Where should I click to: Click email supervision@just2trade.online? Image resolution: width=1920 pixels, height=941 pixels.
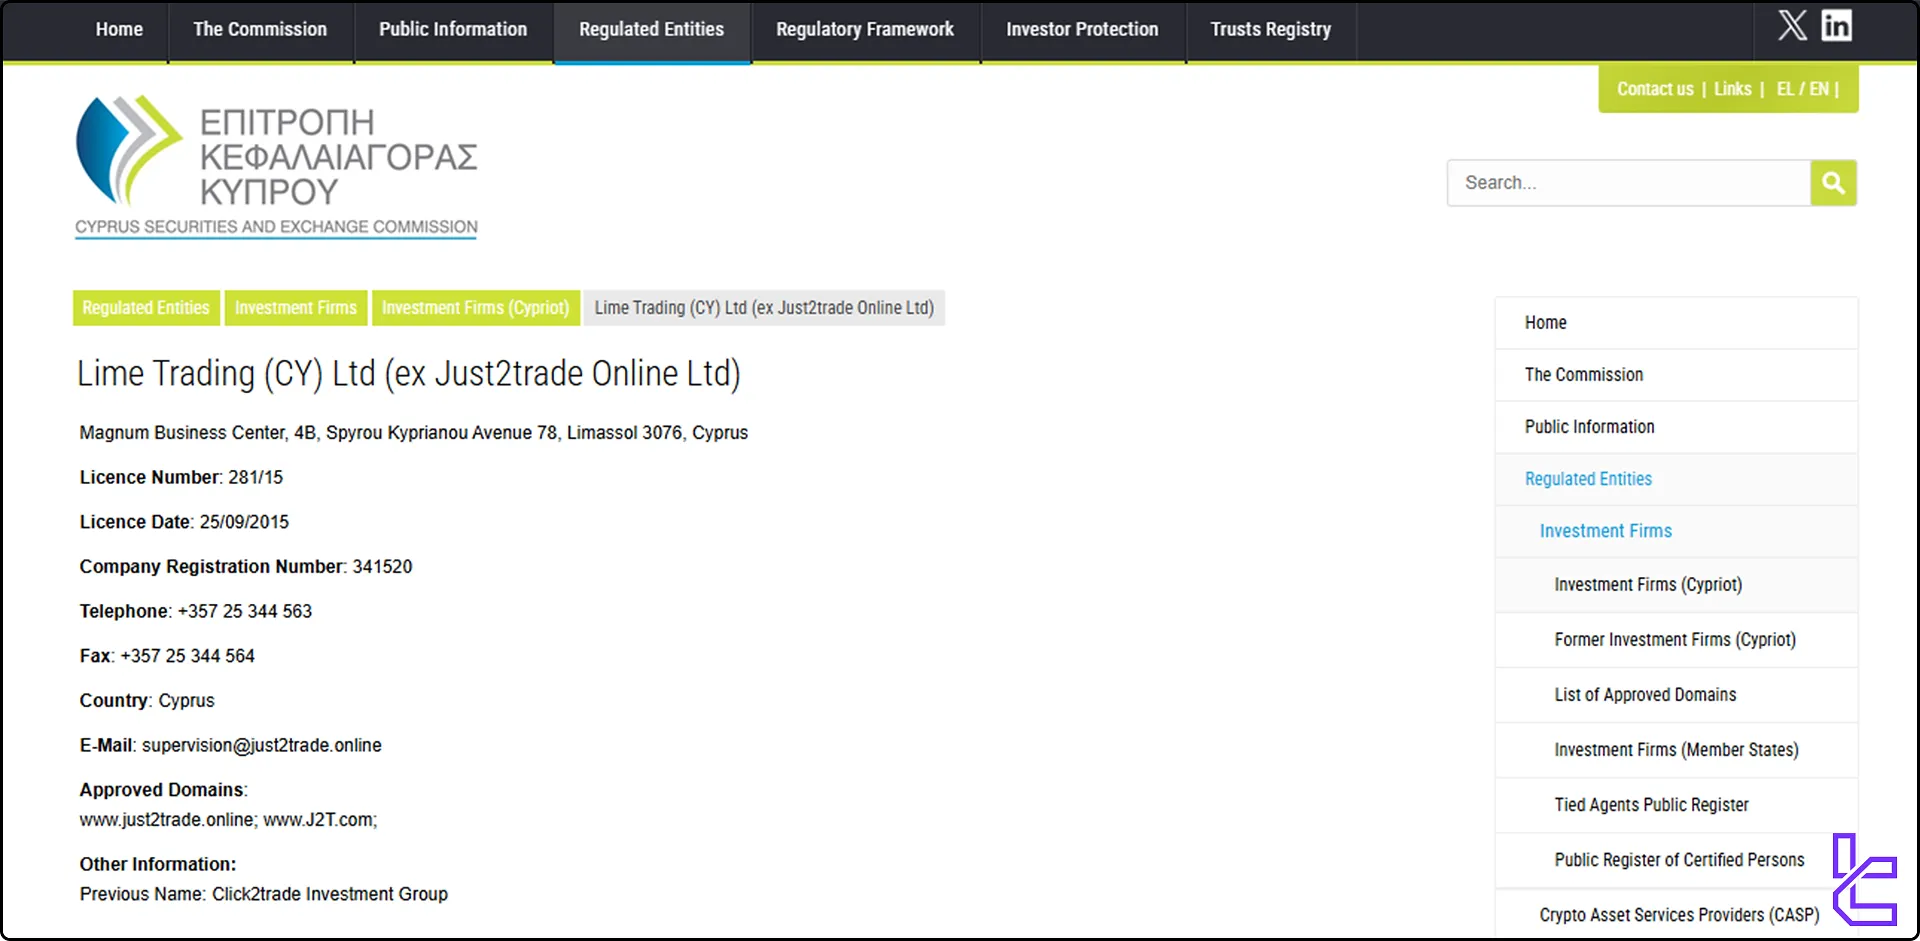point(262,746)
